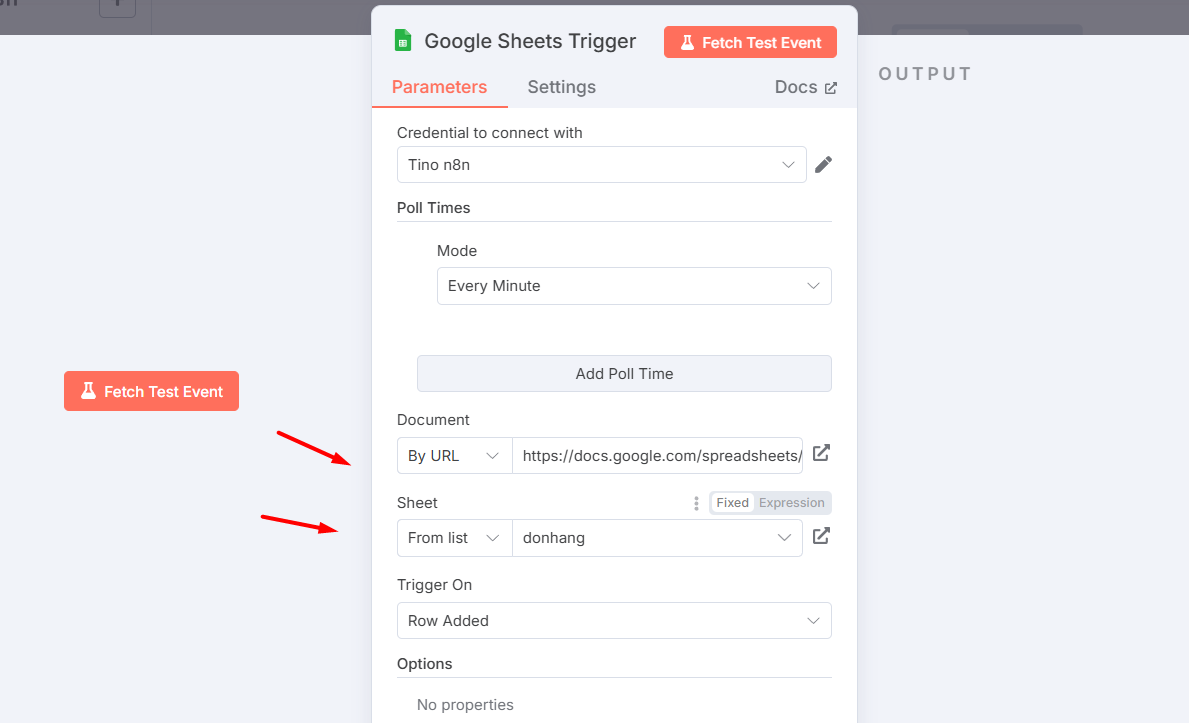Open the donhang sheet selection dropdown
The height and width of the screenshot is (723, 1189).
(x=657, y=538)
